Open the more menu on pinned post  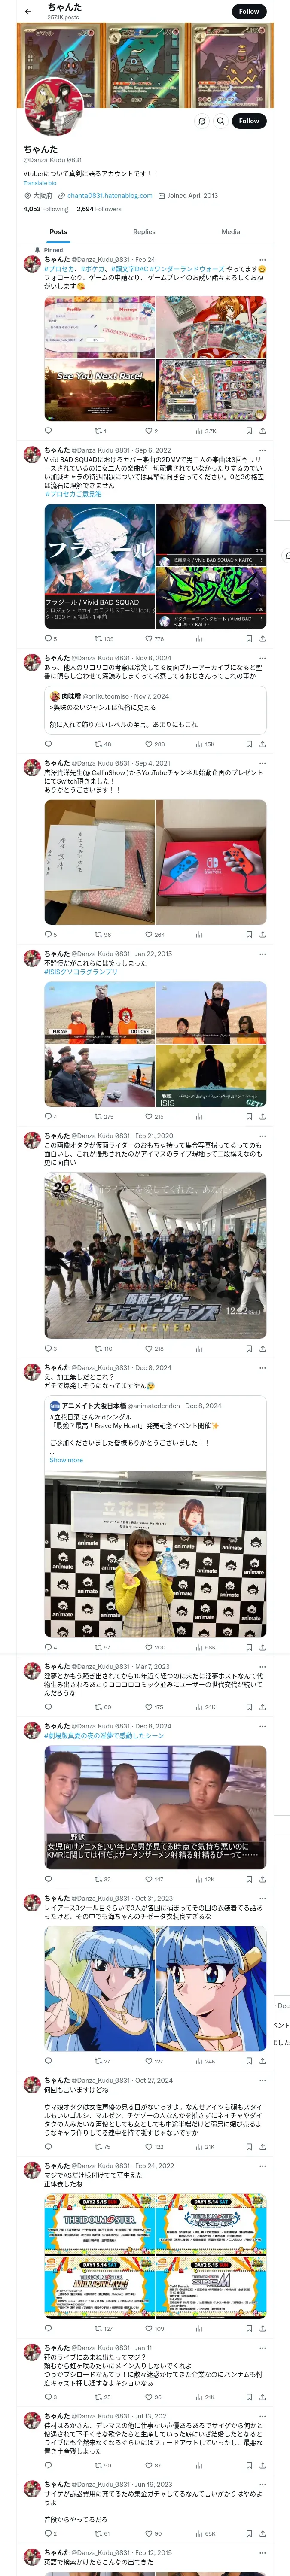(263, 259)
